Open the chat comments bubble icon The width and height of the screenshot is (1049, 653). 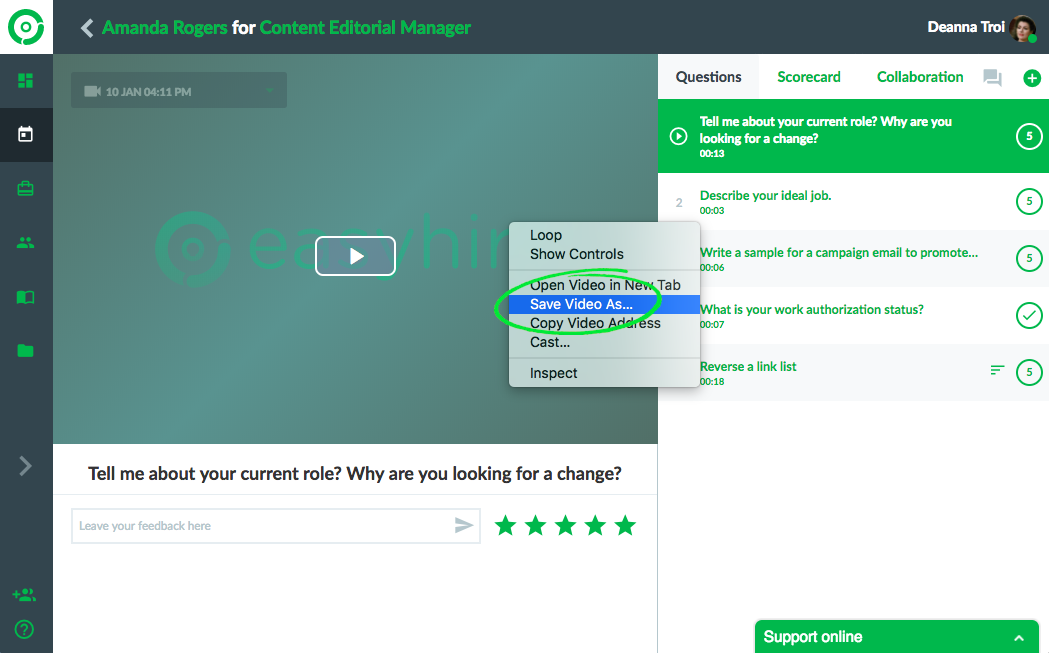[992, 78]
